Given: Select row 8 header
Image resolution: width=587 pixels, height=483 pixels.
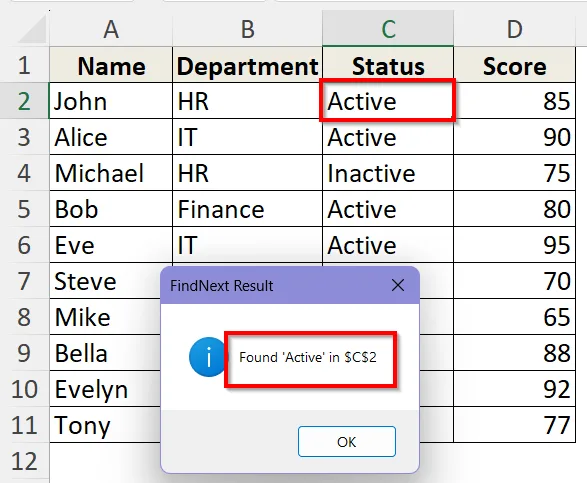Looking at the screenshot, I should [x=24, y=317].
